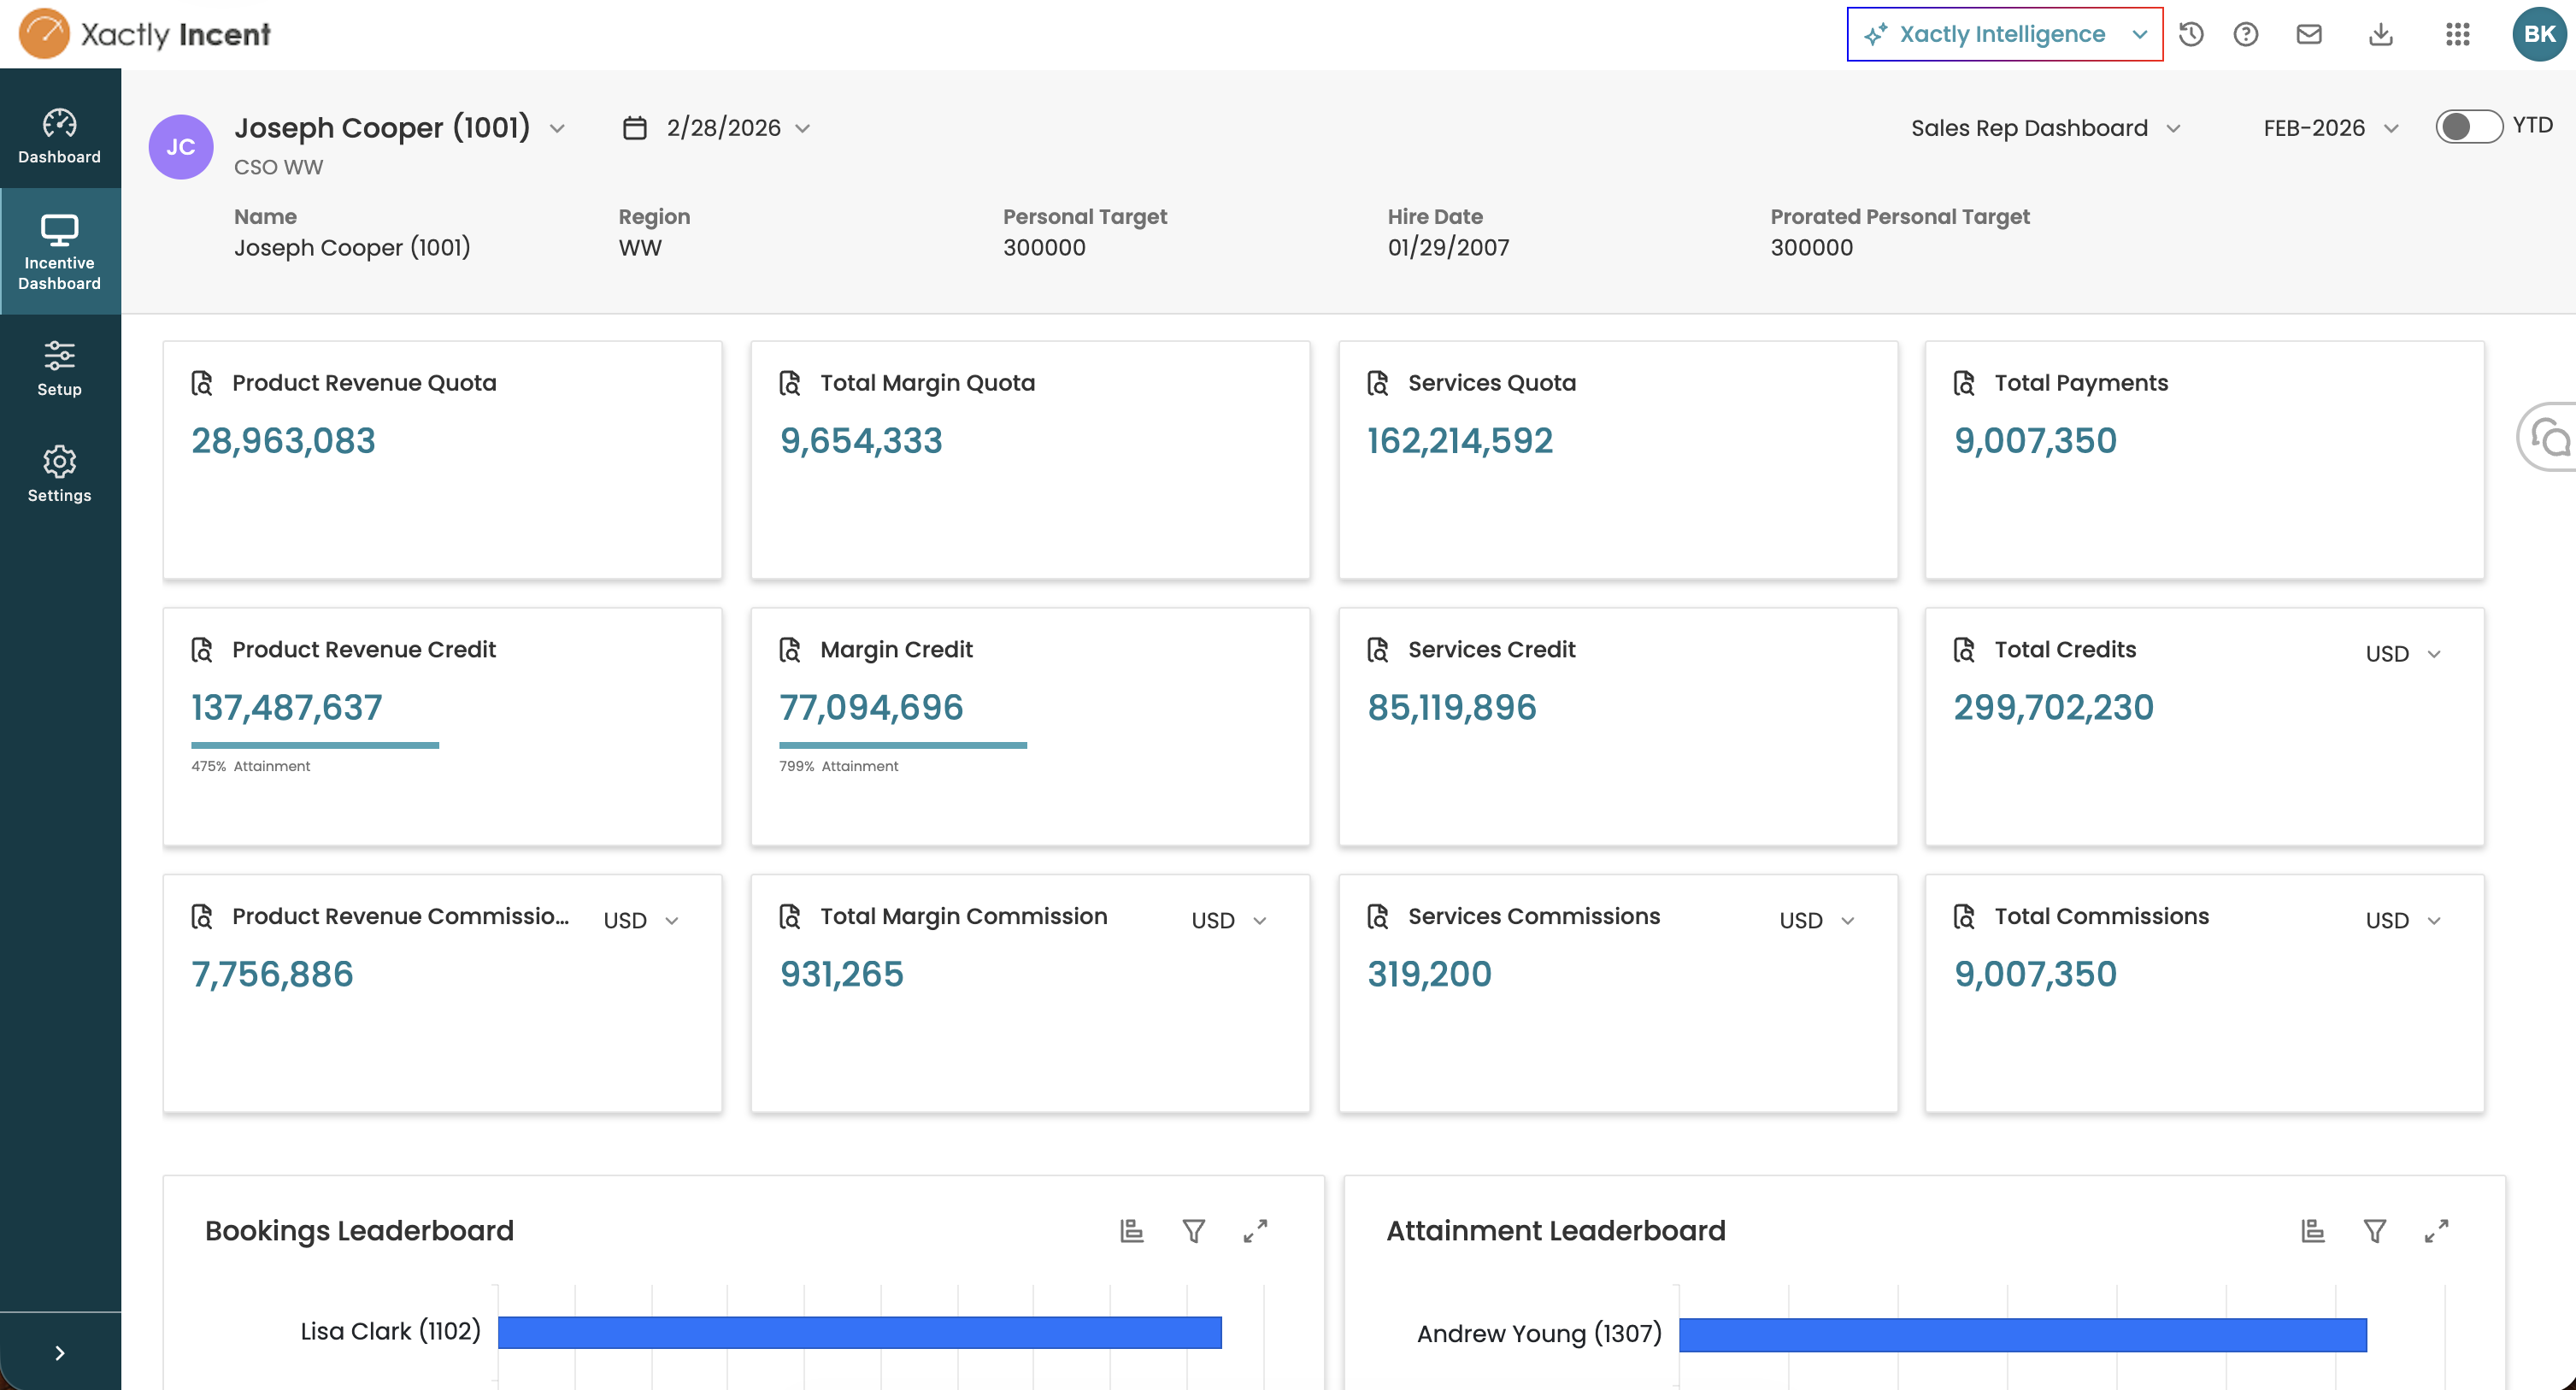Open the Xactly Intelligence dropdown

pos(2004,34)
